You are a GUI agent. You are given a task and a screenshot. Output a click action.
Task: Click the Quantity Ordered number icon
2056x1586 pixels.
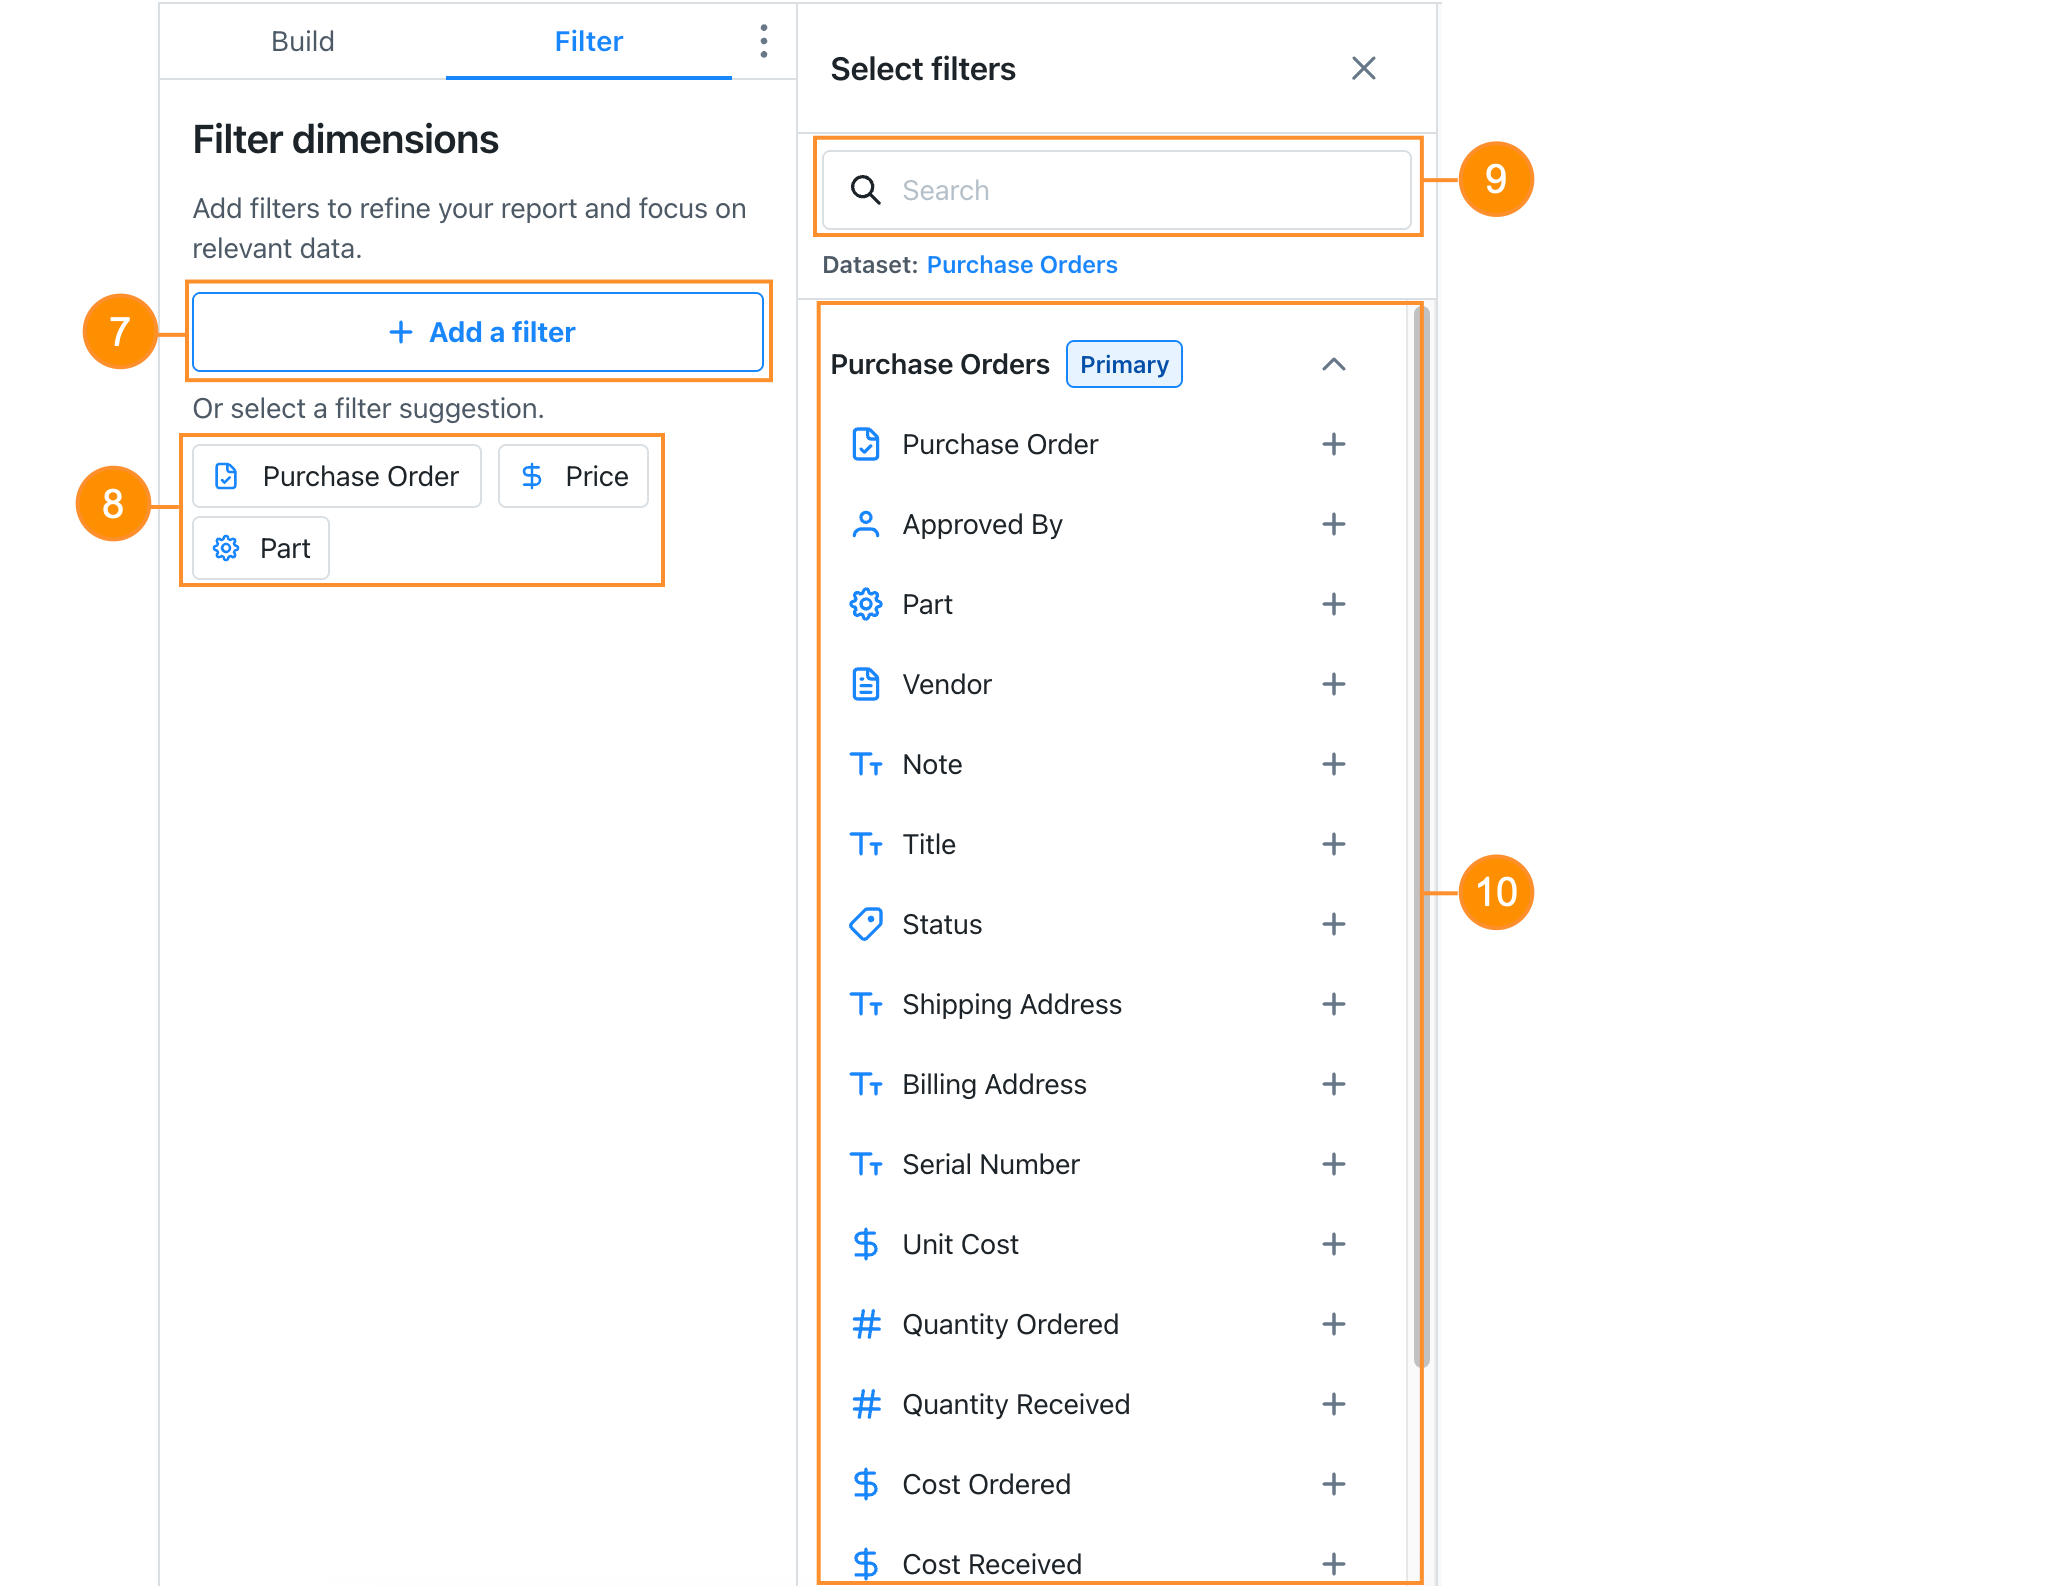tap(866, 1324)
